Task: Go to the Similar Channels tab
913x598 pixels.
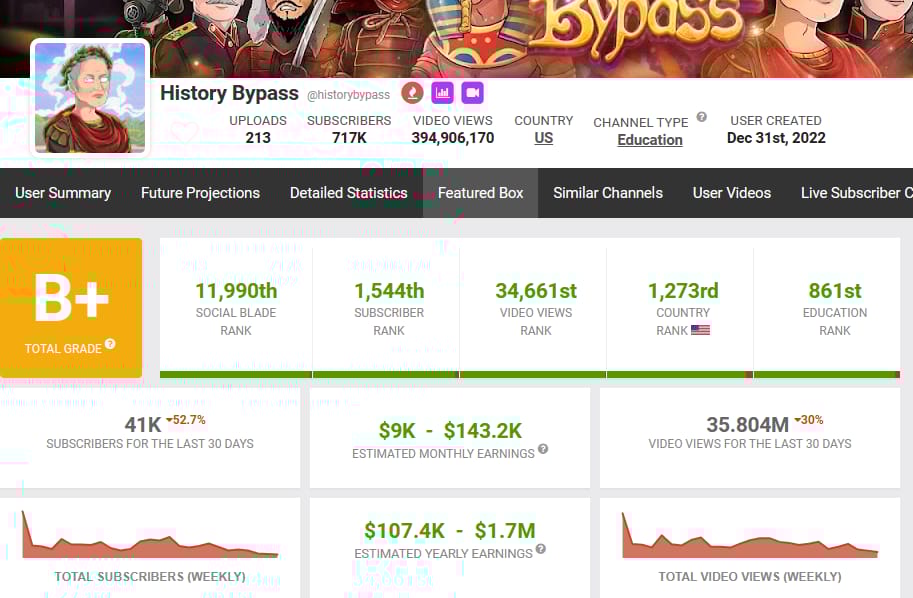Action: tap(608, 193)
